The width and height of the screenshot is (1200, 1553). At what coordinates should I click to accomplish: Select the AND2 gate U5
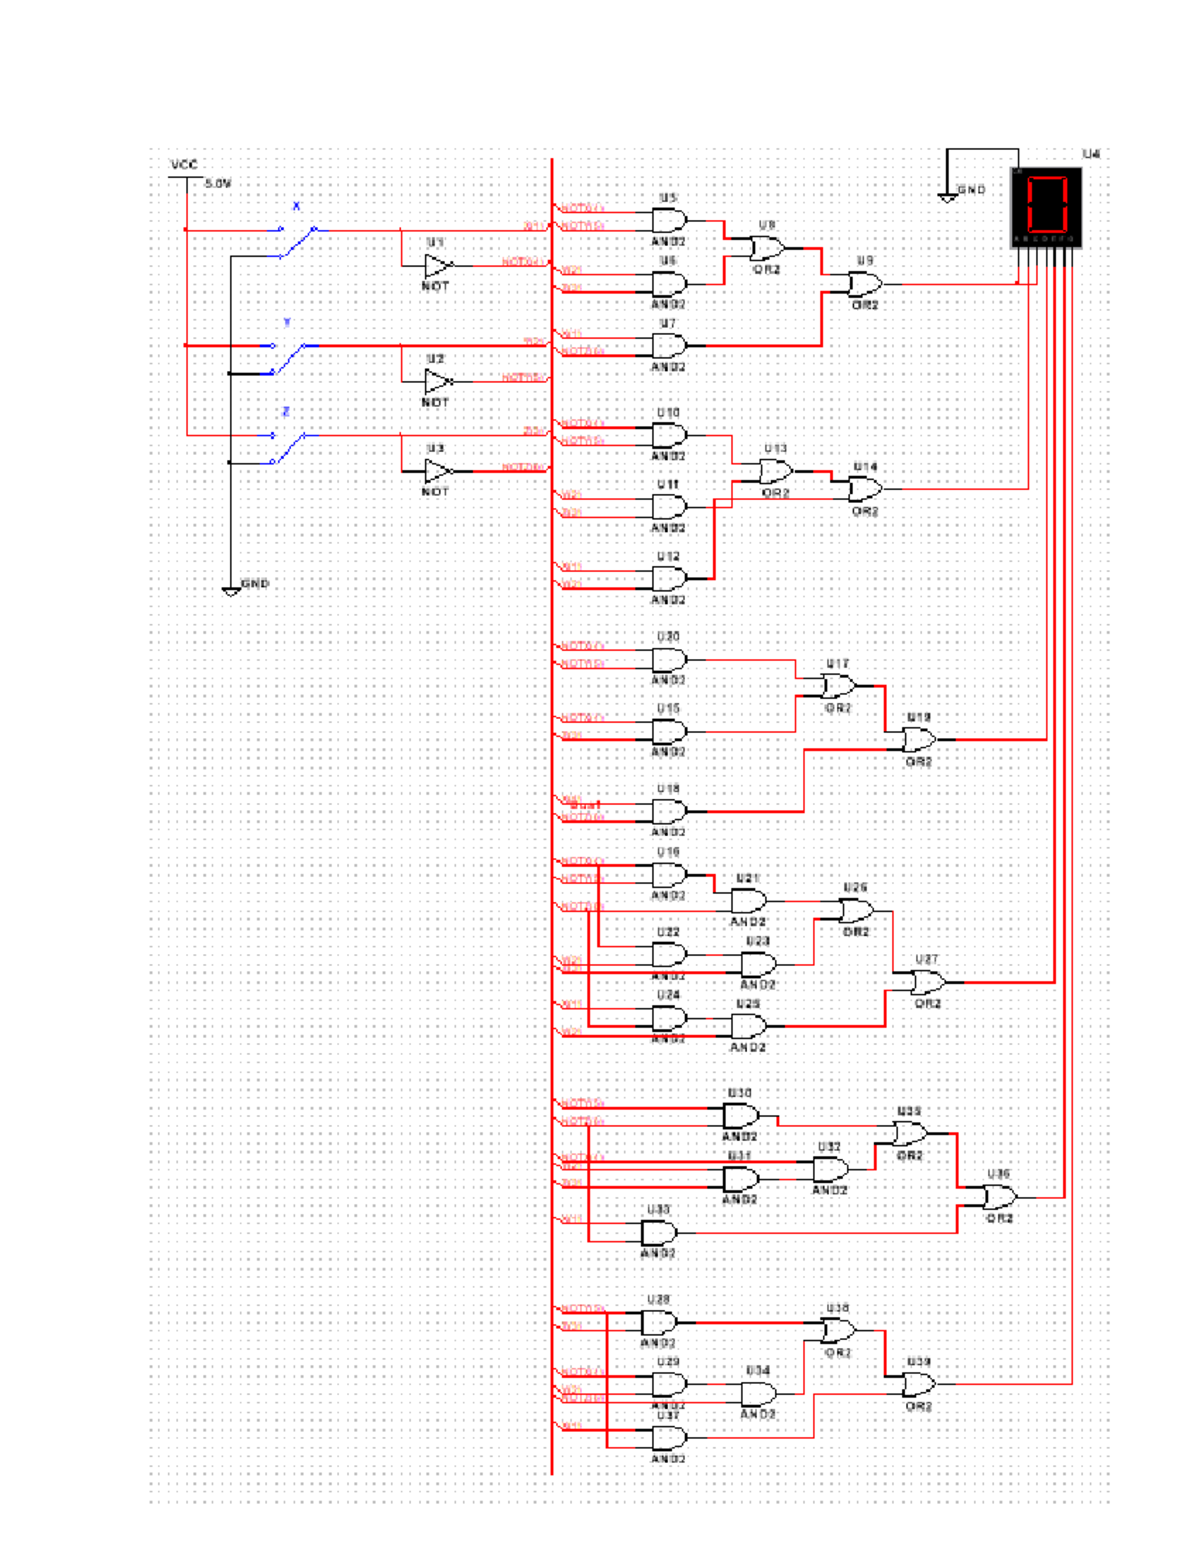(665, 218)
